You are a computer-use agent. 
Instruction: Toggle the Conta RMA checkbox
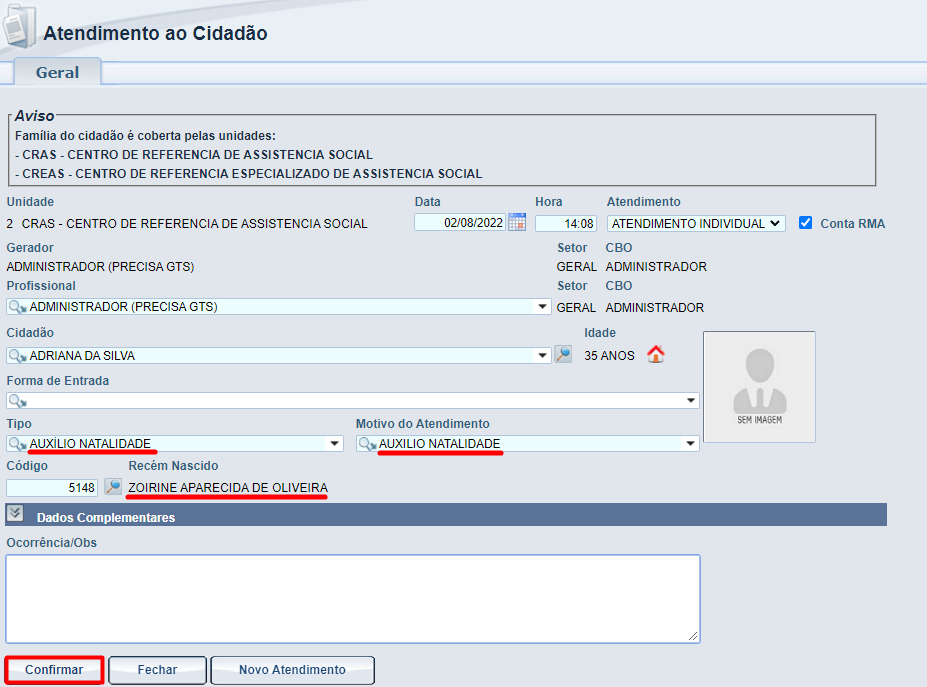coord(806,223)
